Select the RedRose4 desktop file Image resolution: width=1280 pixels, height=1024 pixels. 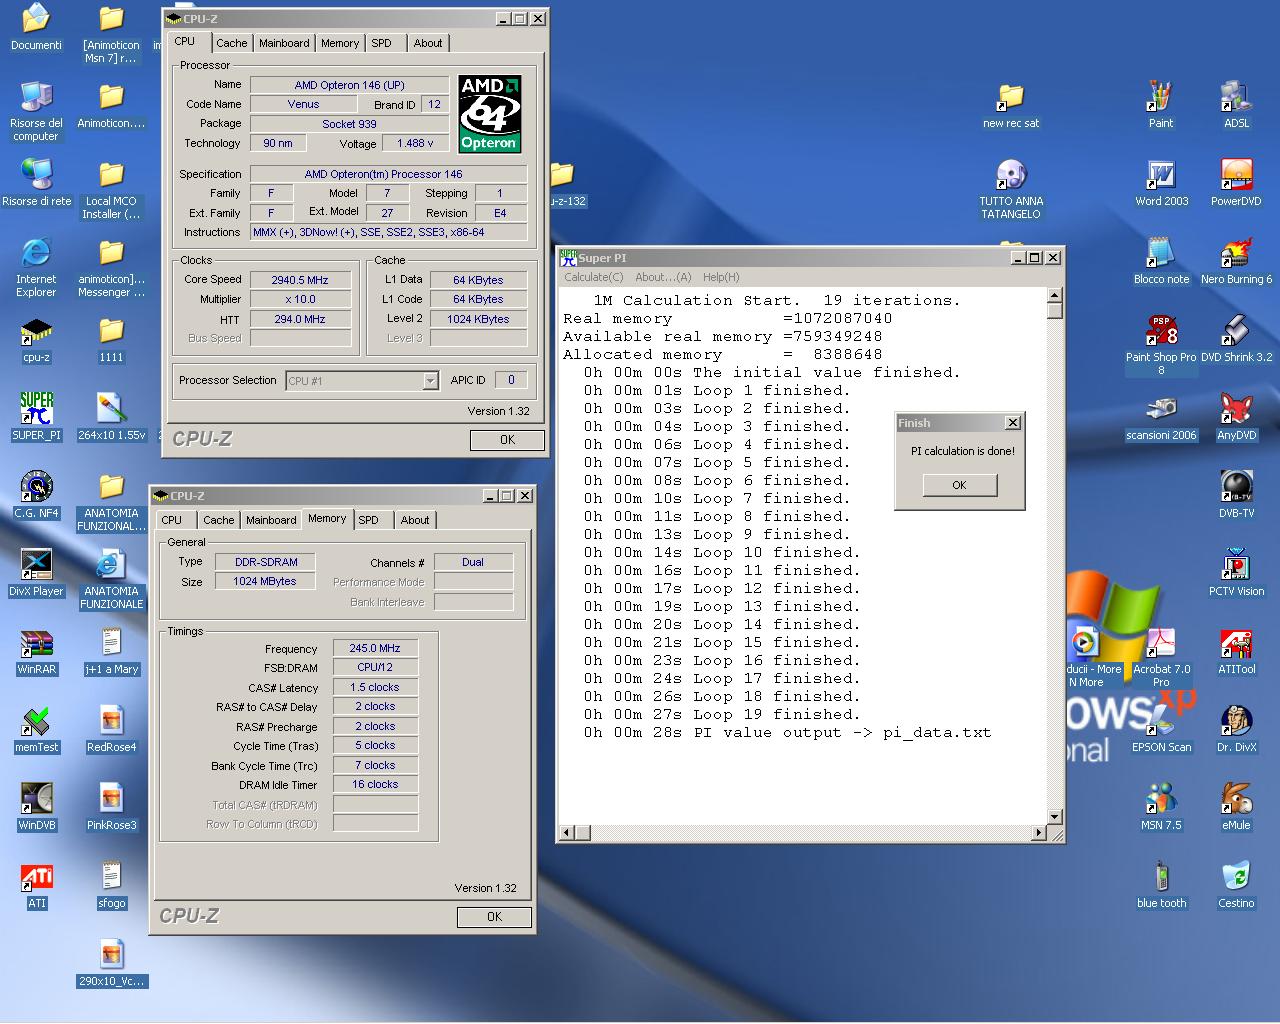(x=111, y=729)
